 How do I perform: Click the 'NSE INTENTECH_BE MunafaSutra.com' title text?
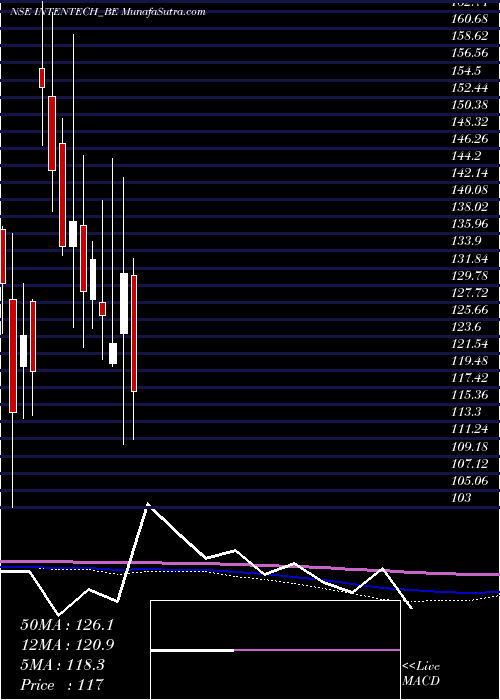click(108, 11)
